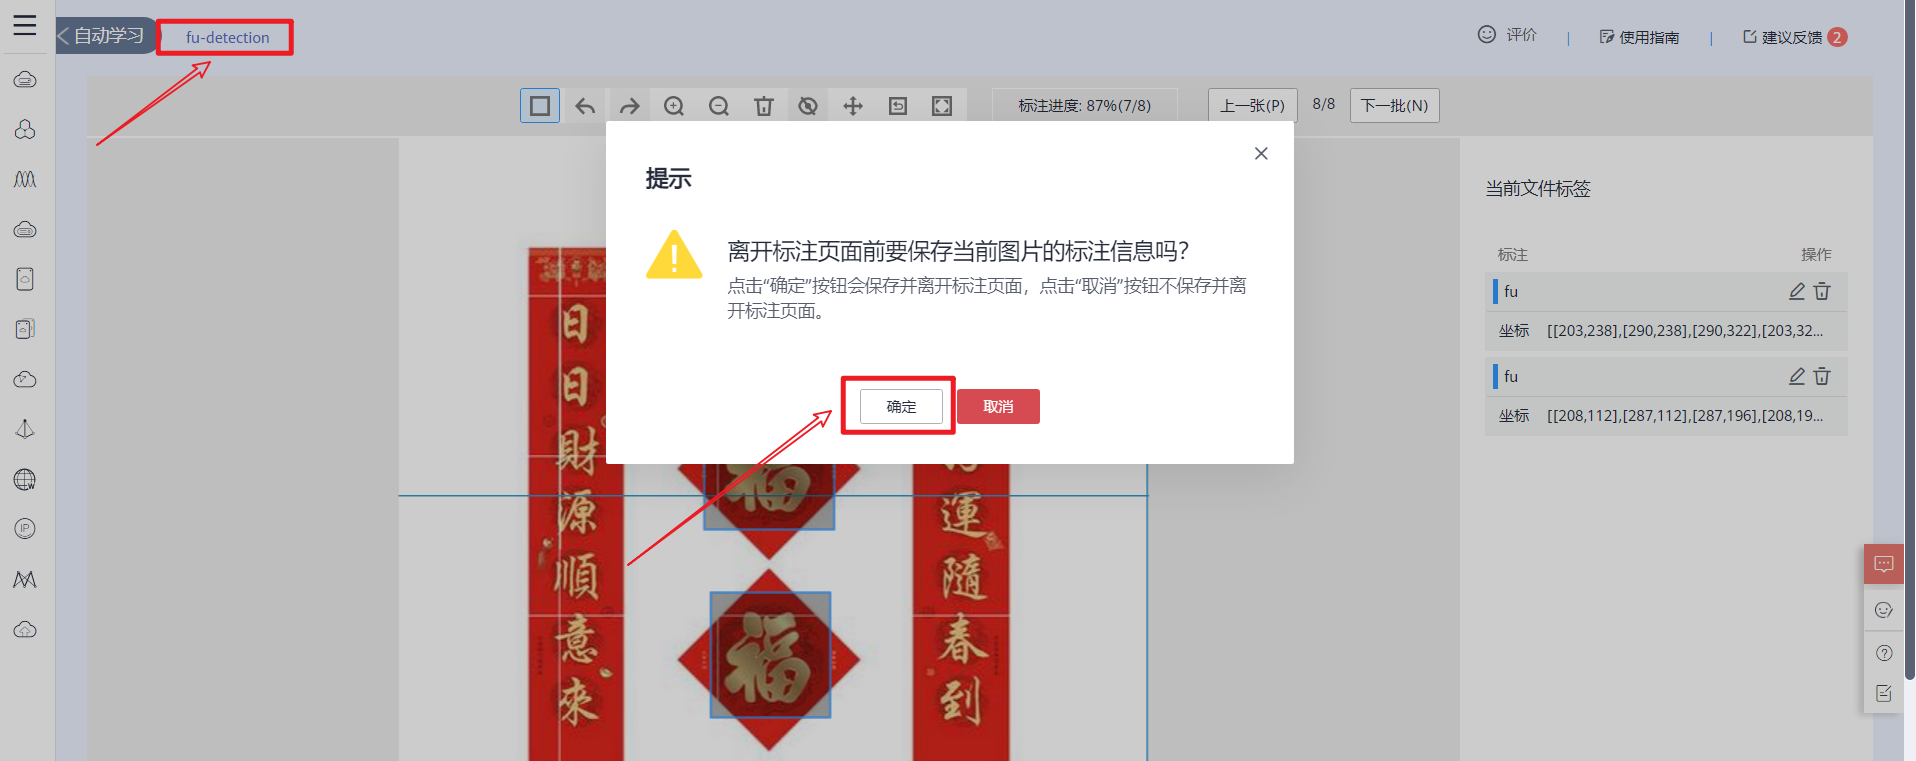
Task: Delete the first fu label
Action: [1822, 291]
